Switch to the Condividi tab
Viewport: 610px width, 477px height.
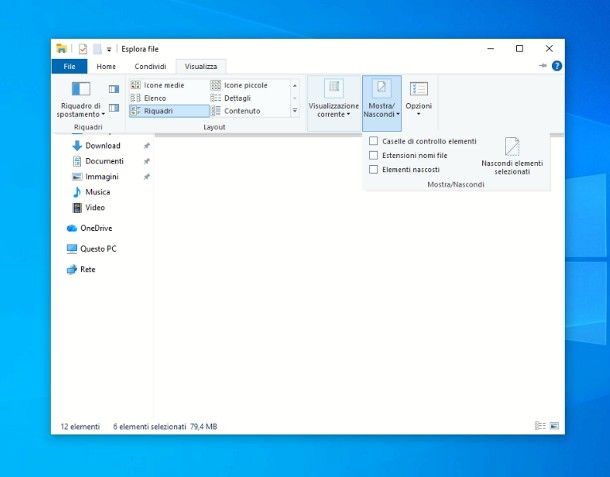coord(150,67)
